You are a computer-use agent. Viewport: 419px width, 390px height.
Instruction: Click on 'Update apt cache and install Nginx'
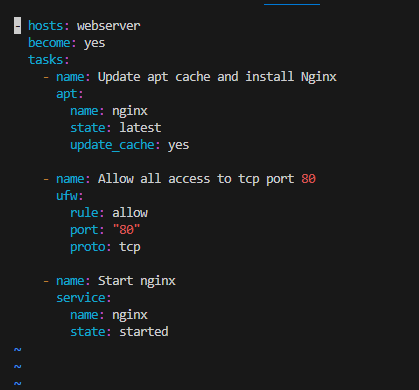[x=217, y=77]
